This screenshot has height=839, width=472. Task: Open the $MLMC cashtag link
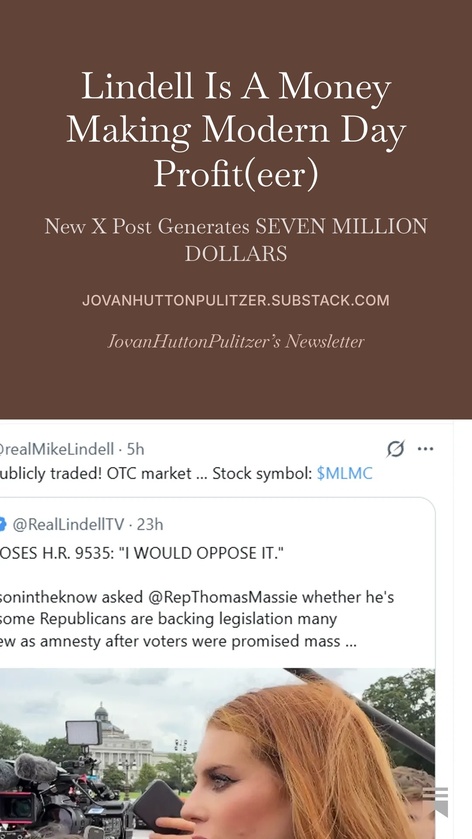click(344, 474)
